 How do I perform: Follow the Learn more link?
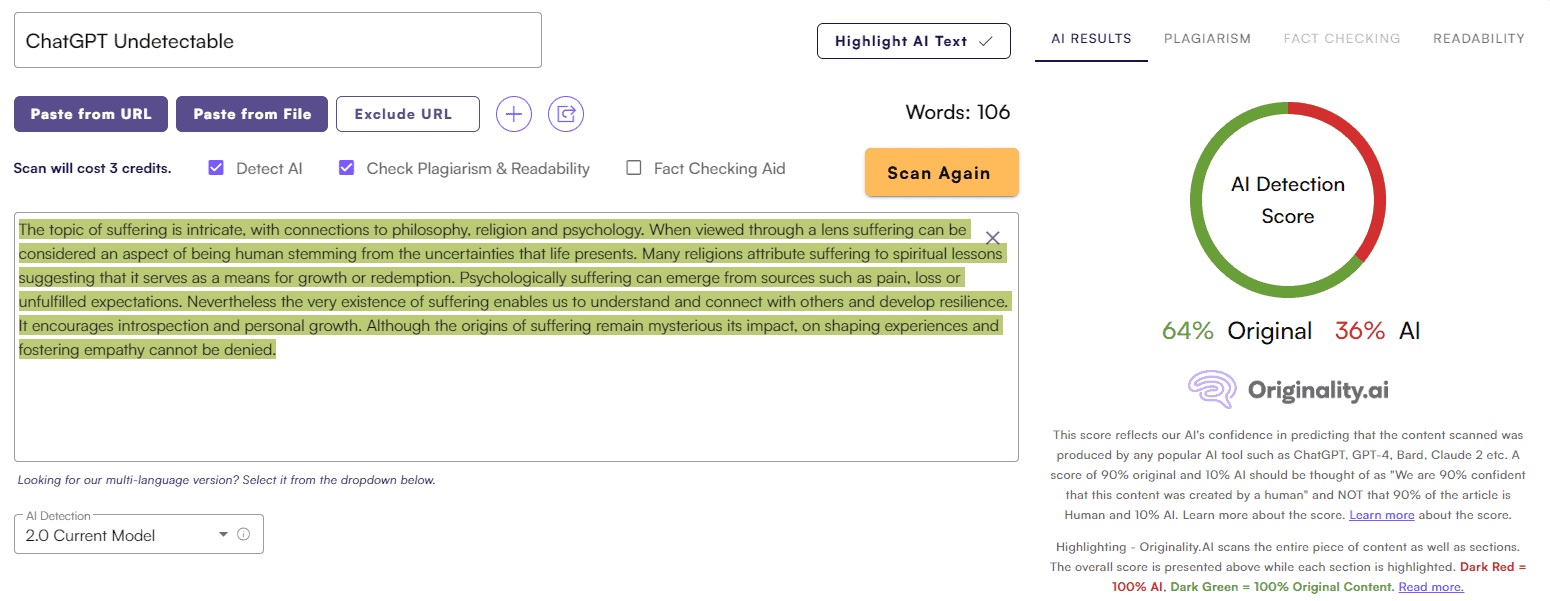pyautogui.click(x=1382, y=515)
